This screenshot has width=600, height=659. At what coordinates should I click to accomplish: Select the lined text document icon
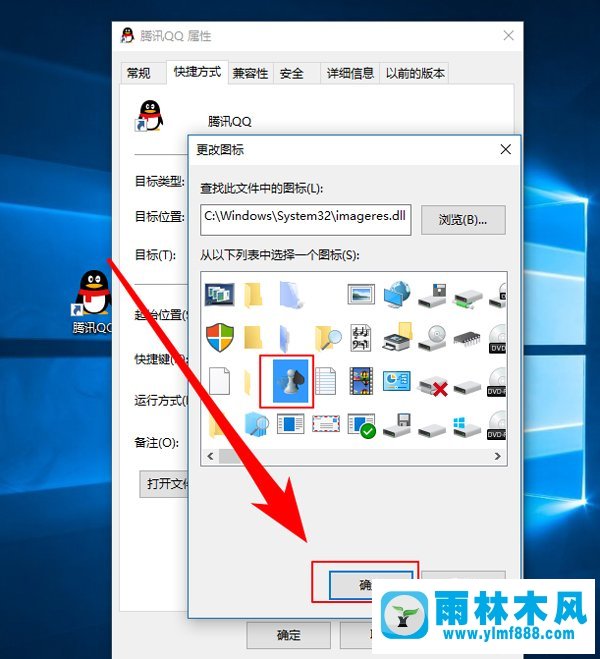tap(326, 381)
